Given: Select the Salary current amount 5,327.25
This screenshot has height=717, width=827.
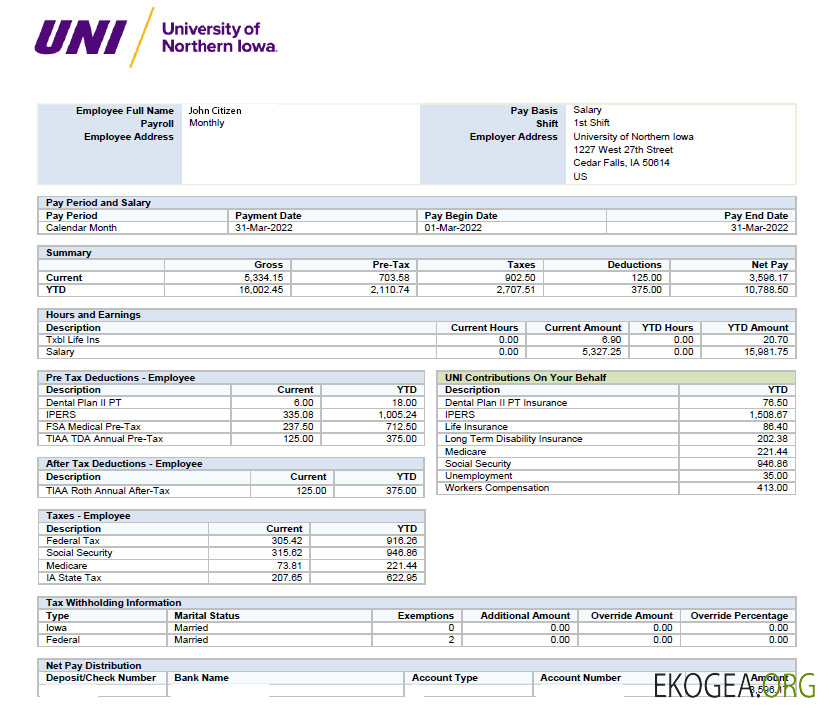Looking at the screenshot, I should (601, 352).
